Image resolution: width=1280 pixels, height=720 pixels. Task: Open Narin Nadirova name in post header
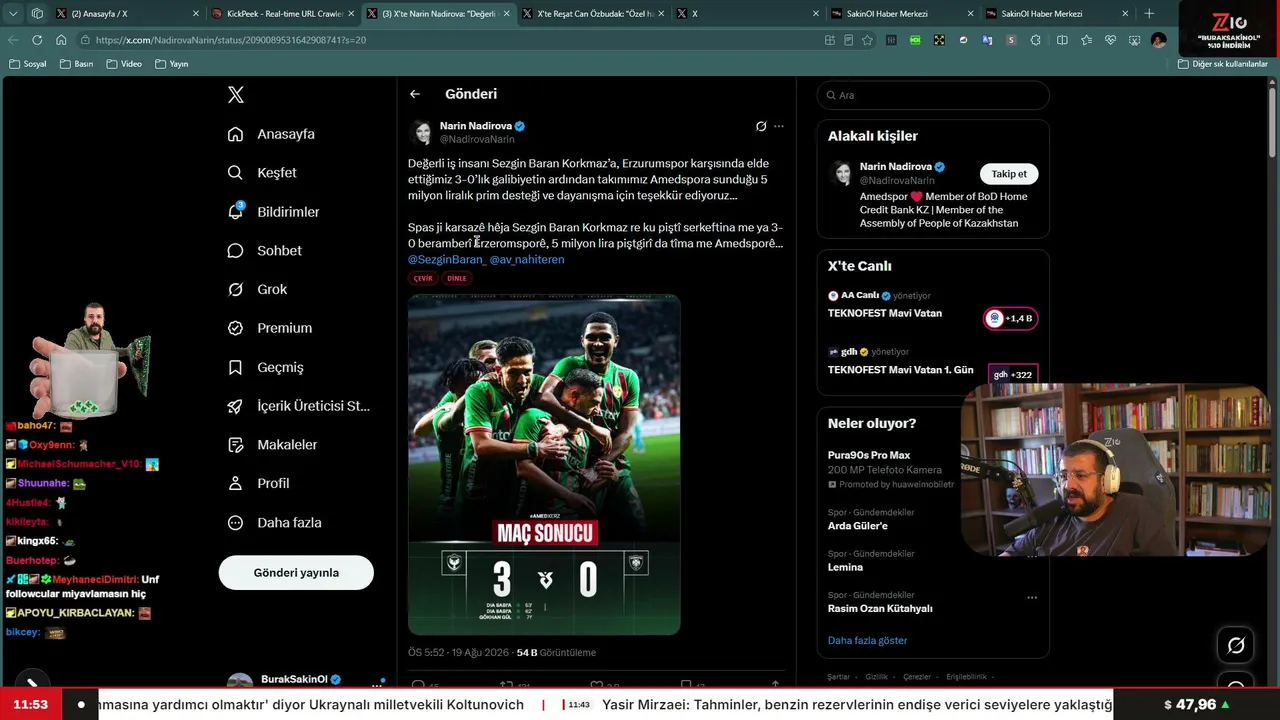476,126
